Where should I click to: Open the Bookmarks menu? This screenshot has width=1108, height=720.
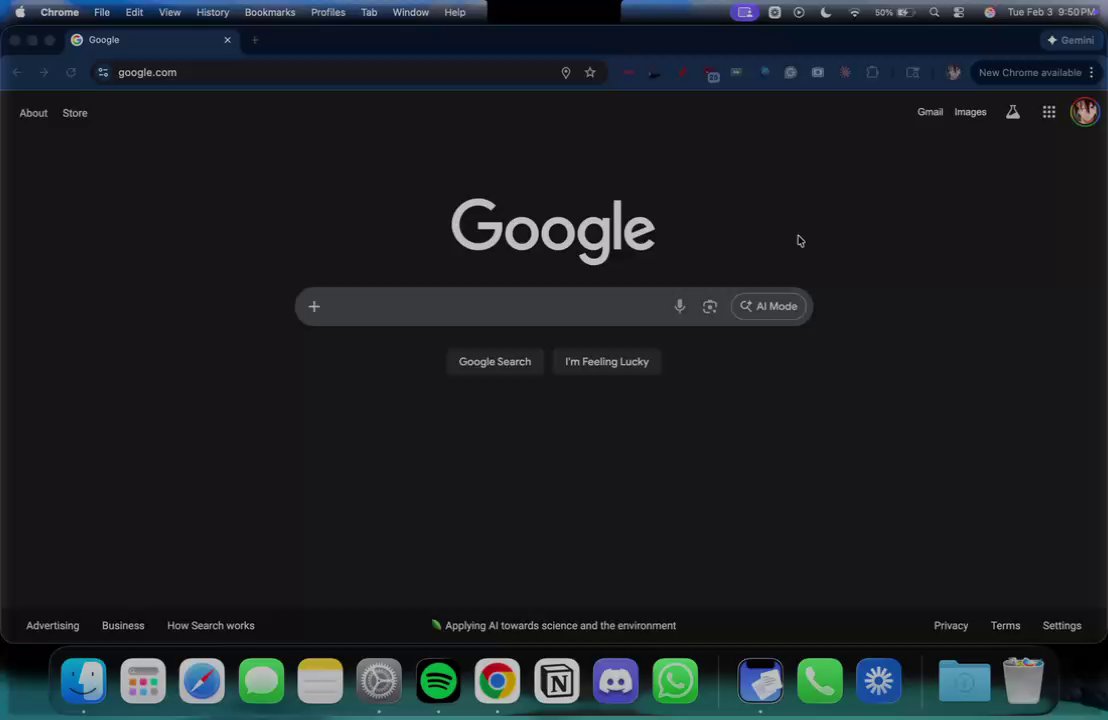pos(270,12)
